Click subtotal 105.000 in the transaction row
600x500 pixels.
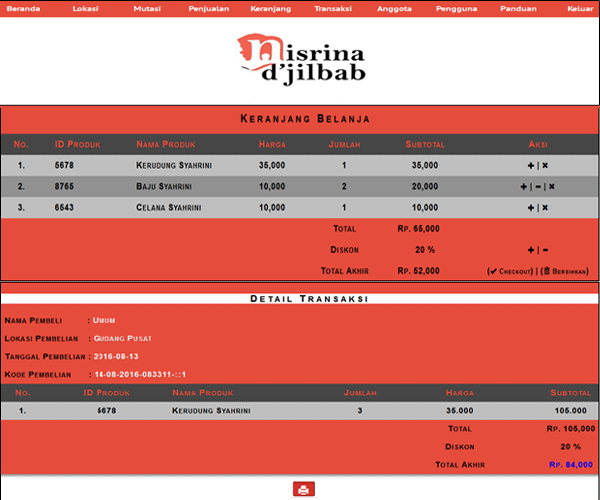[x=571, y=410]
